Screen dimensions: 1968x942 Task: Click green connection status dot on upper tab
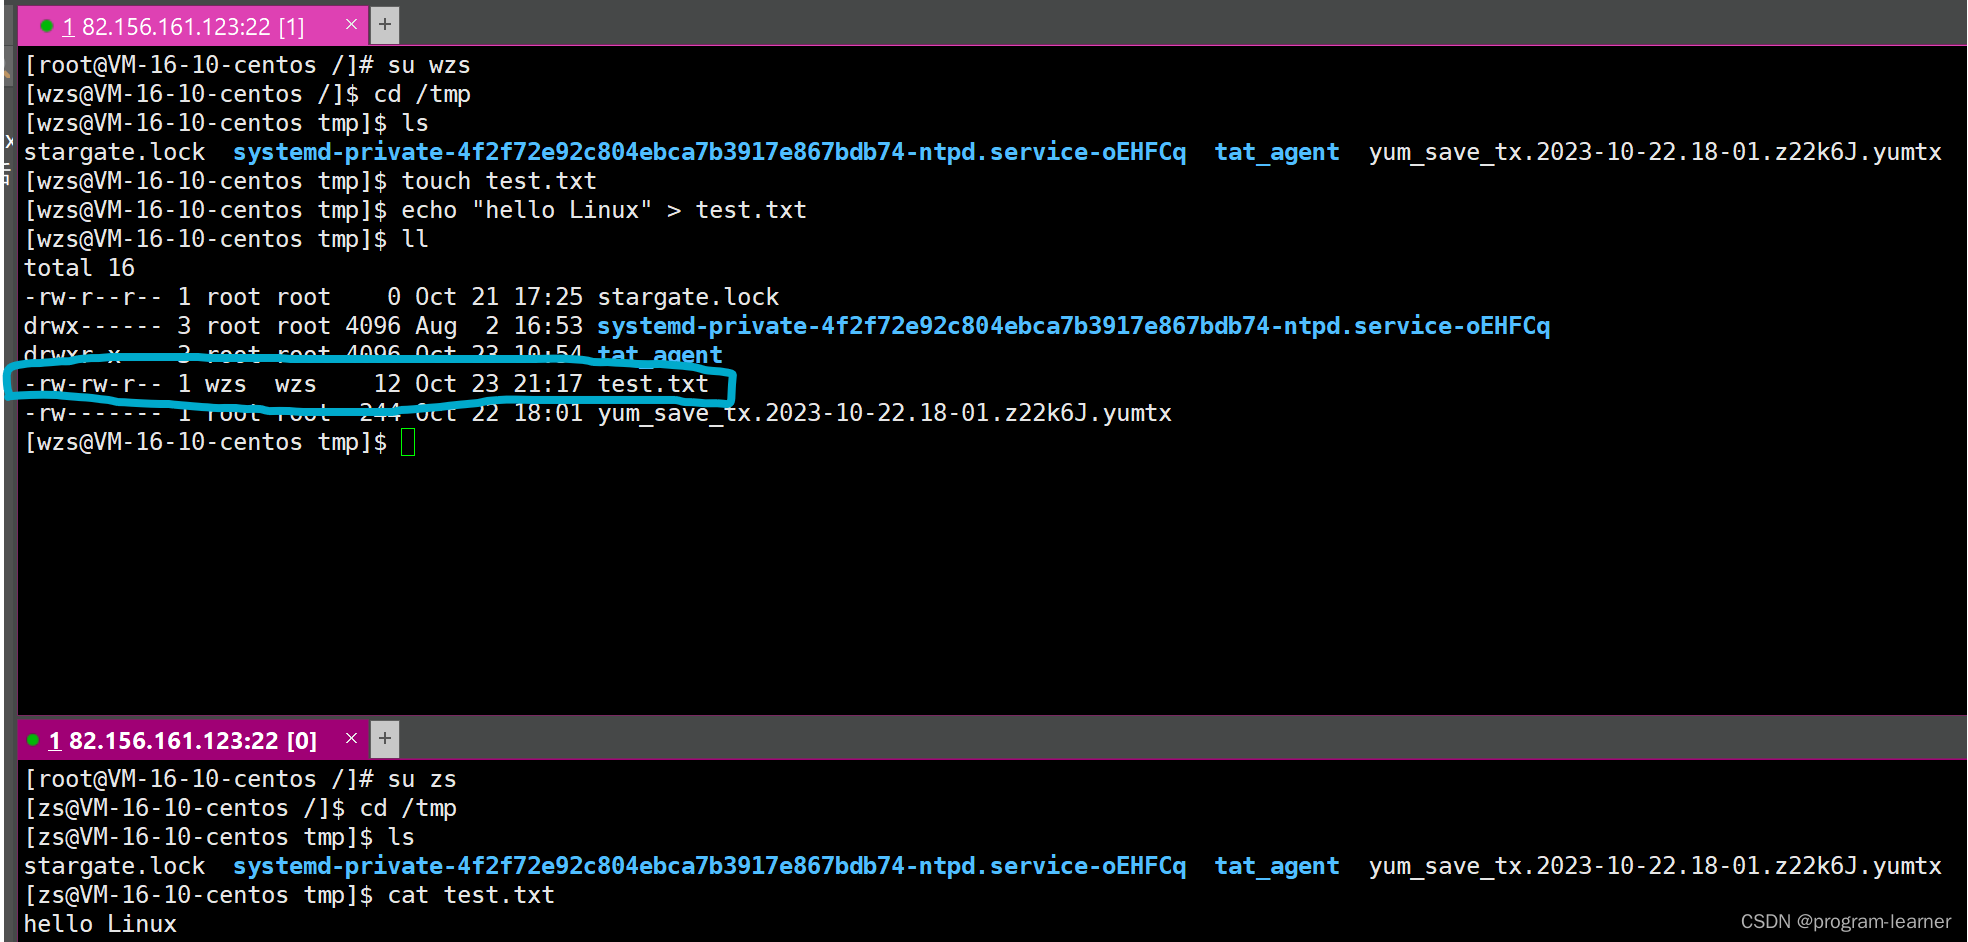(x=46, y=26)
